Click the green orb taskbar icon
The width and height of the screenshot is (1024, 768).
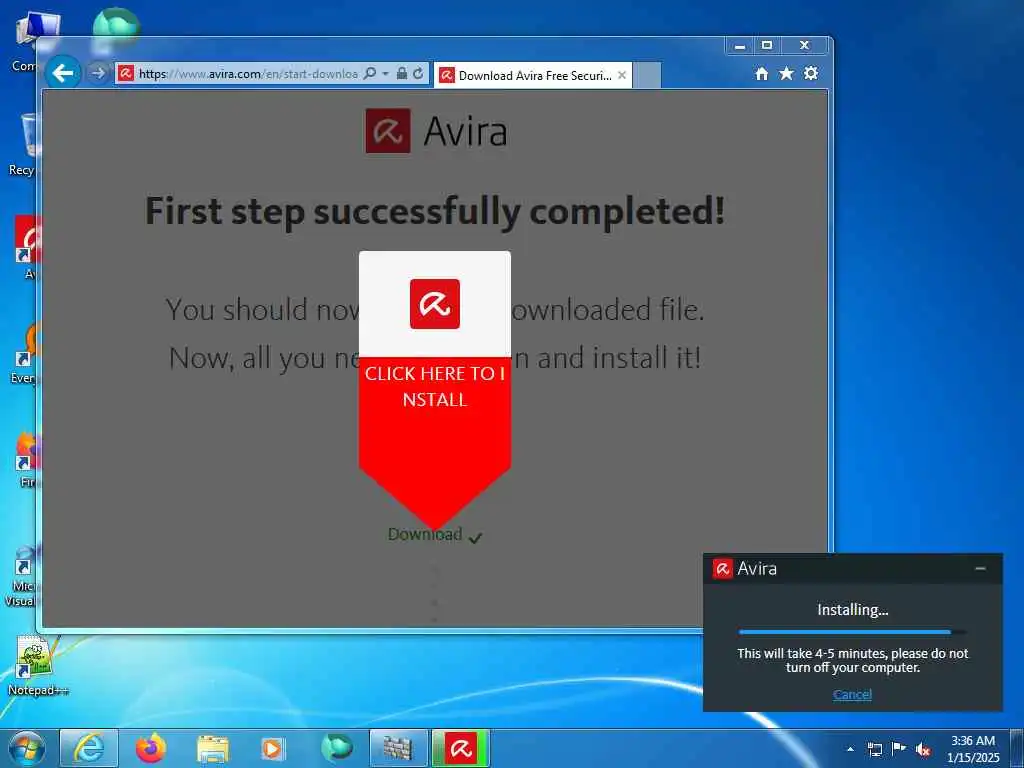click(336, 748)
